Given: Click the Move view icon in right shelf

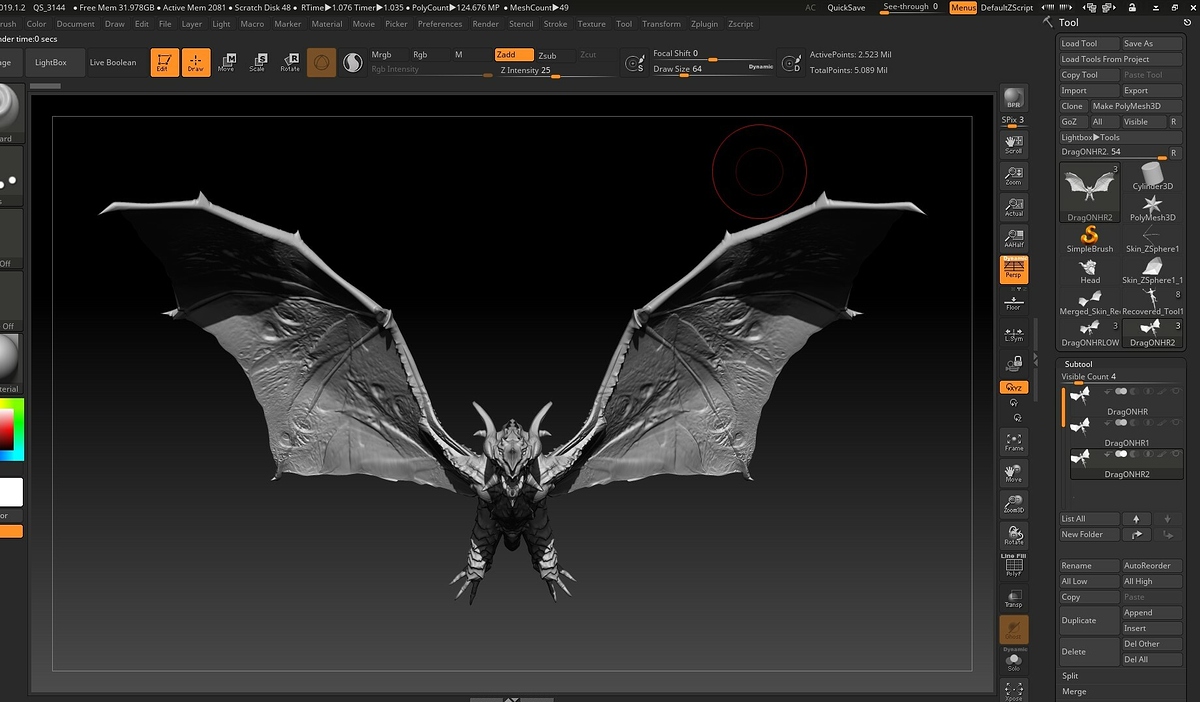Looking at the screenshot, I should pos(1014,473).
